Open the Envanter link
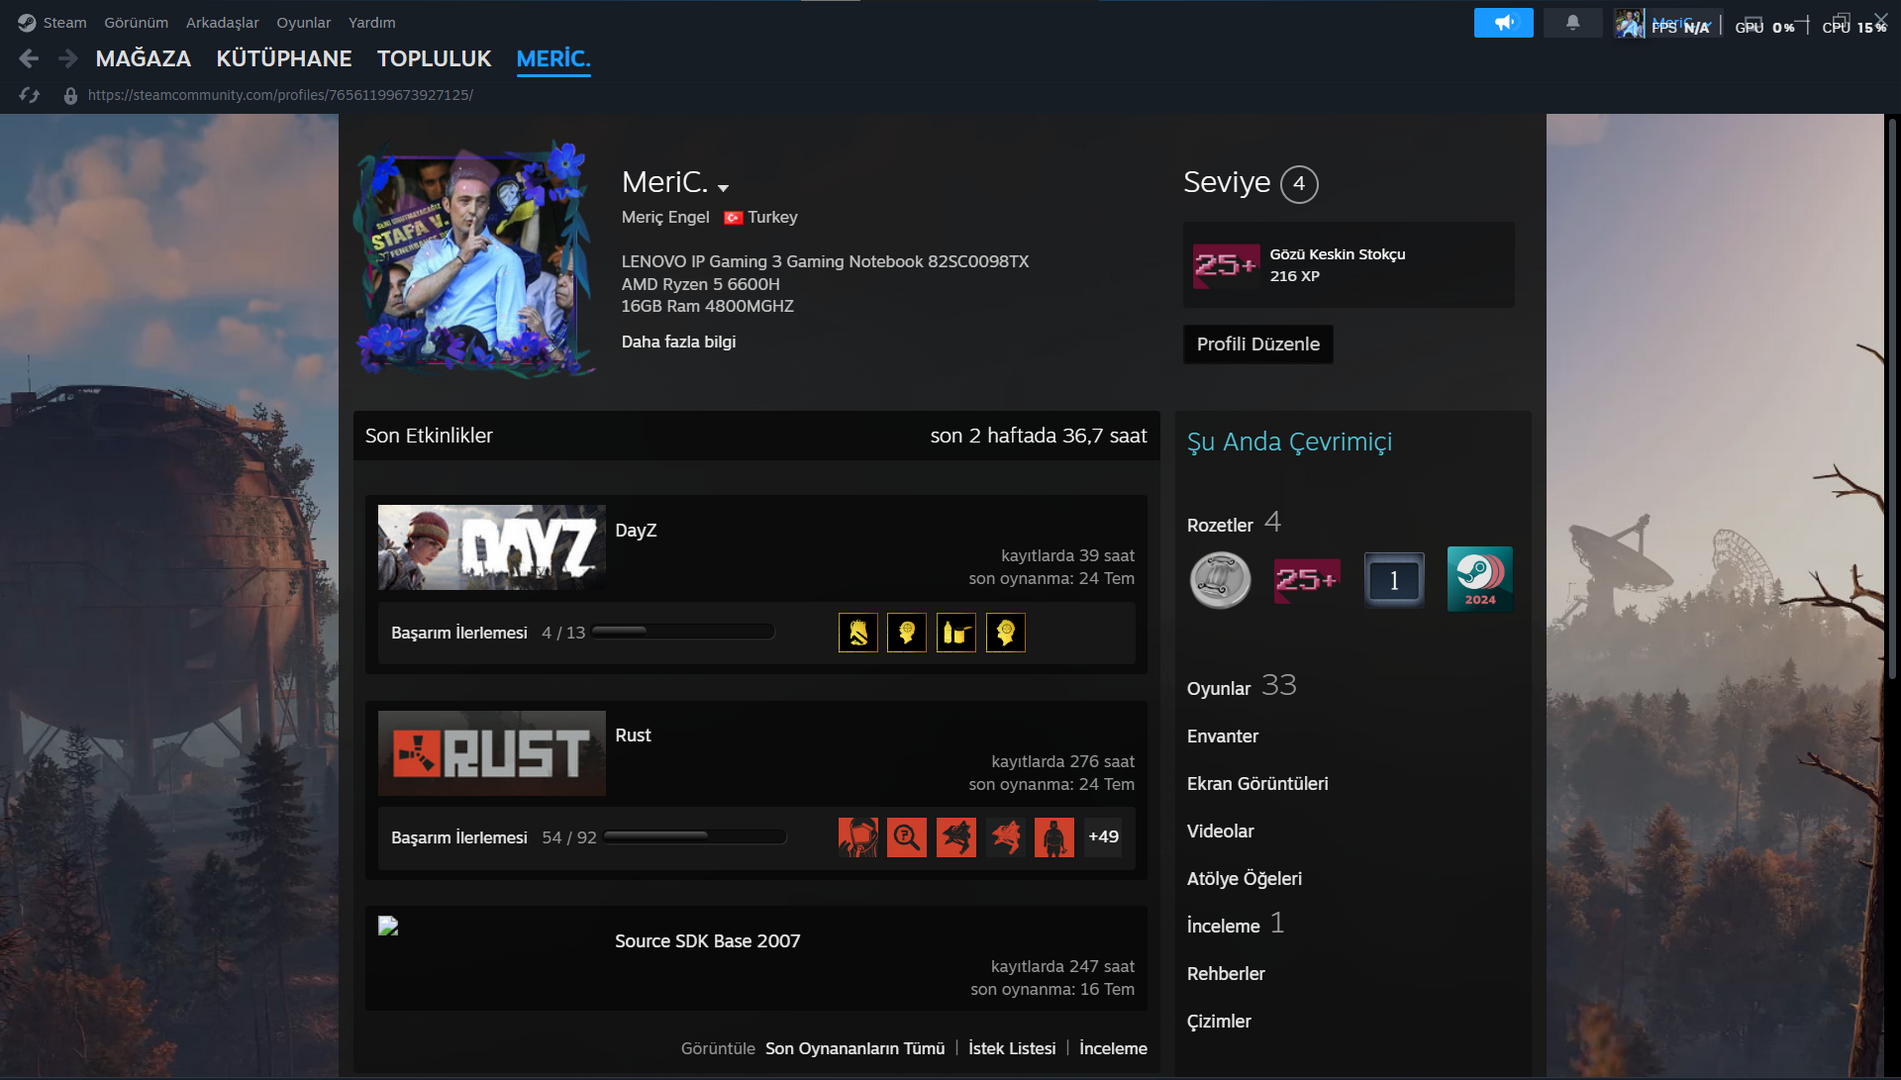The height and width of the screenshot is (1080, 1901). pyautogui.click(x=1222, y=736)
